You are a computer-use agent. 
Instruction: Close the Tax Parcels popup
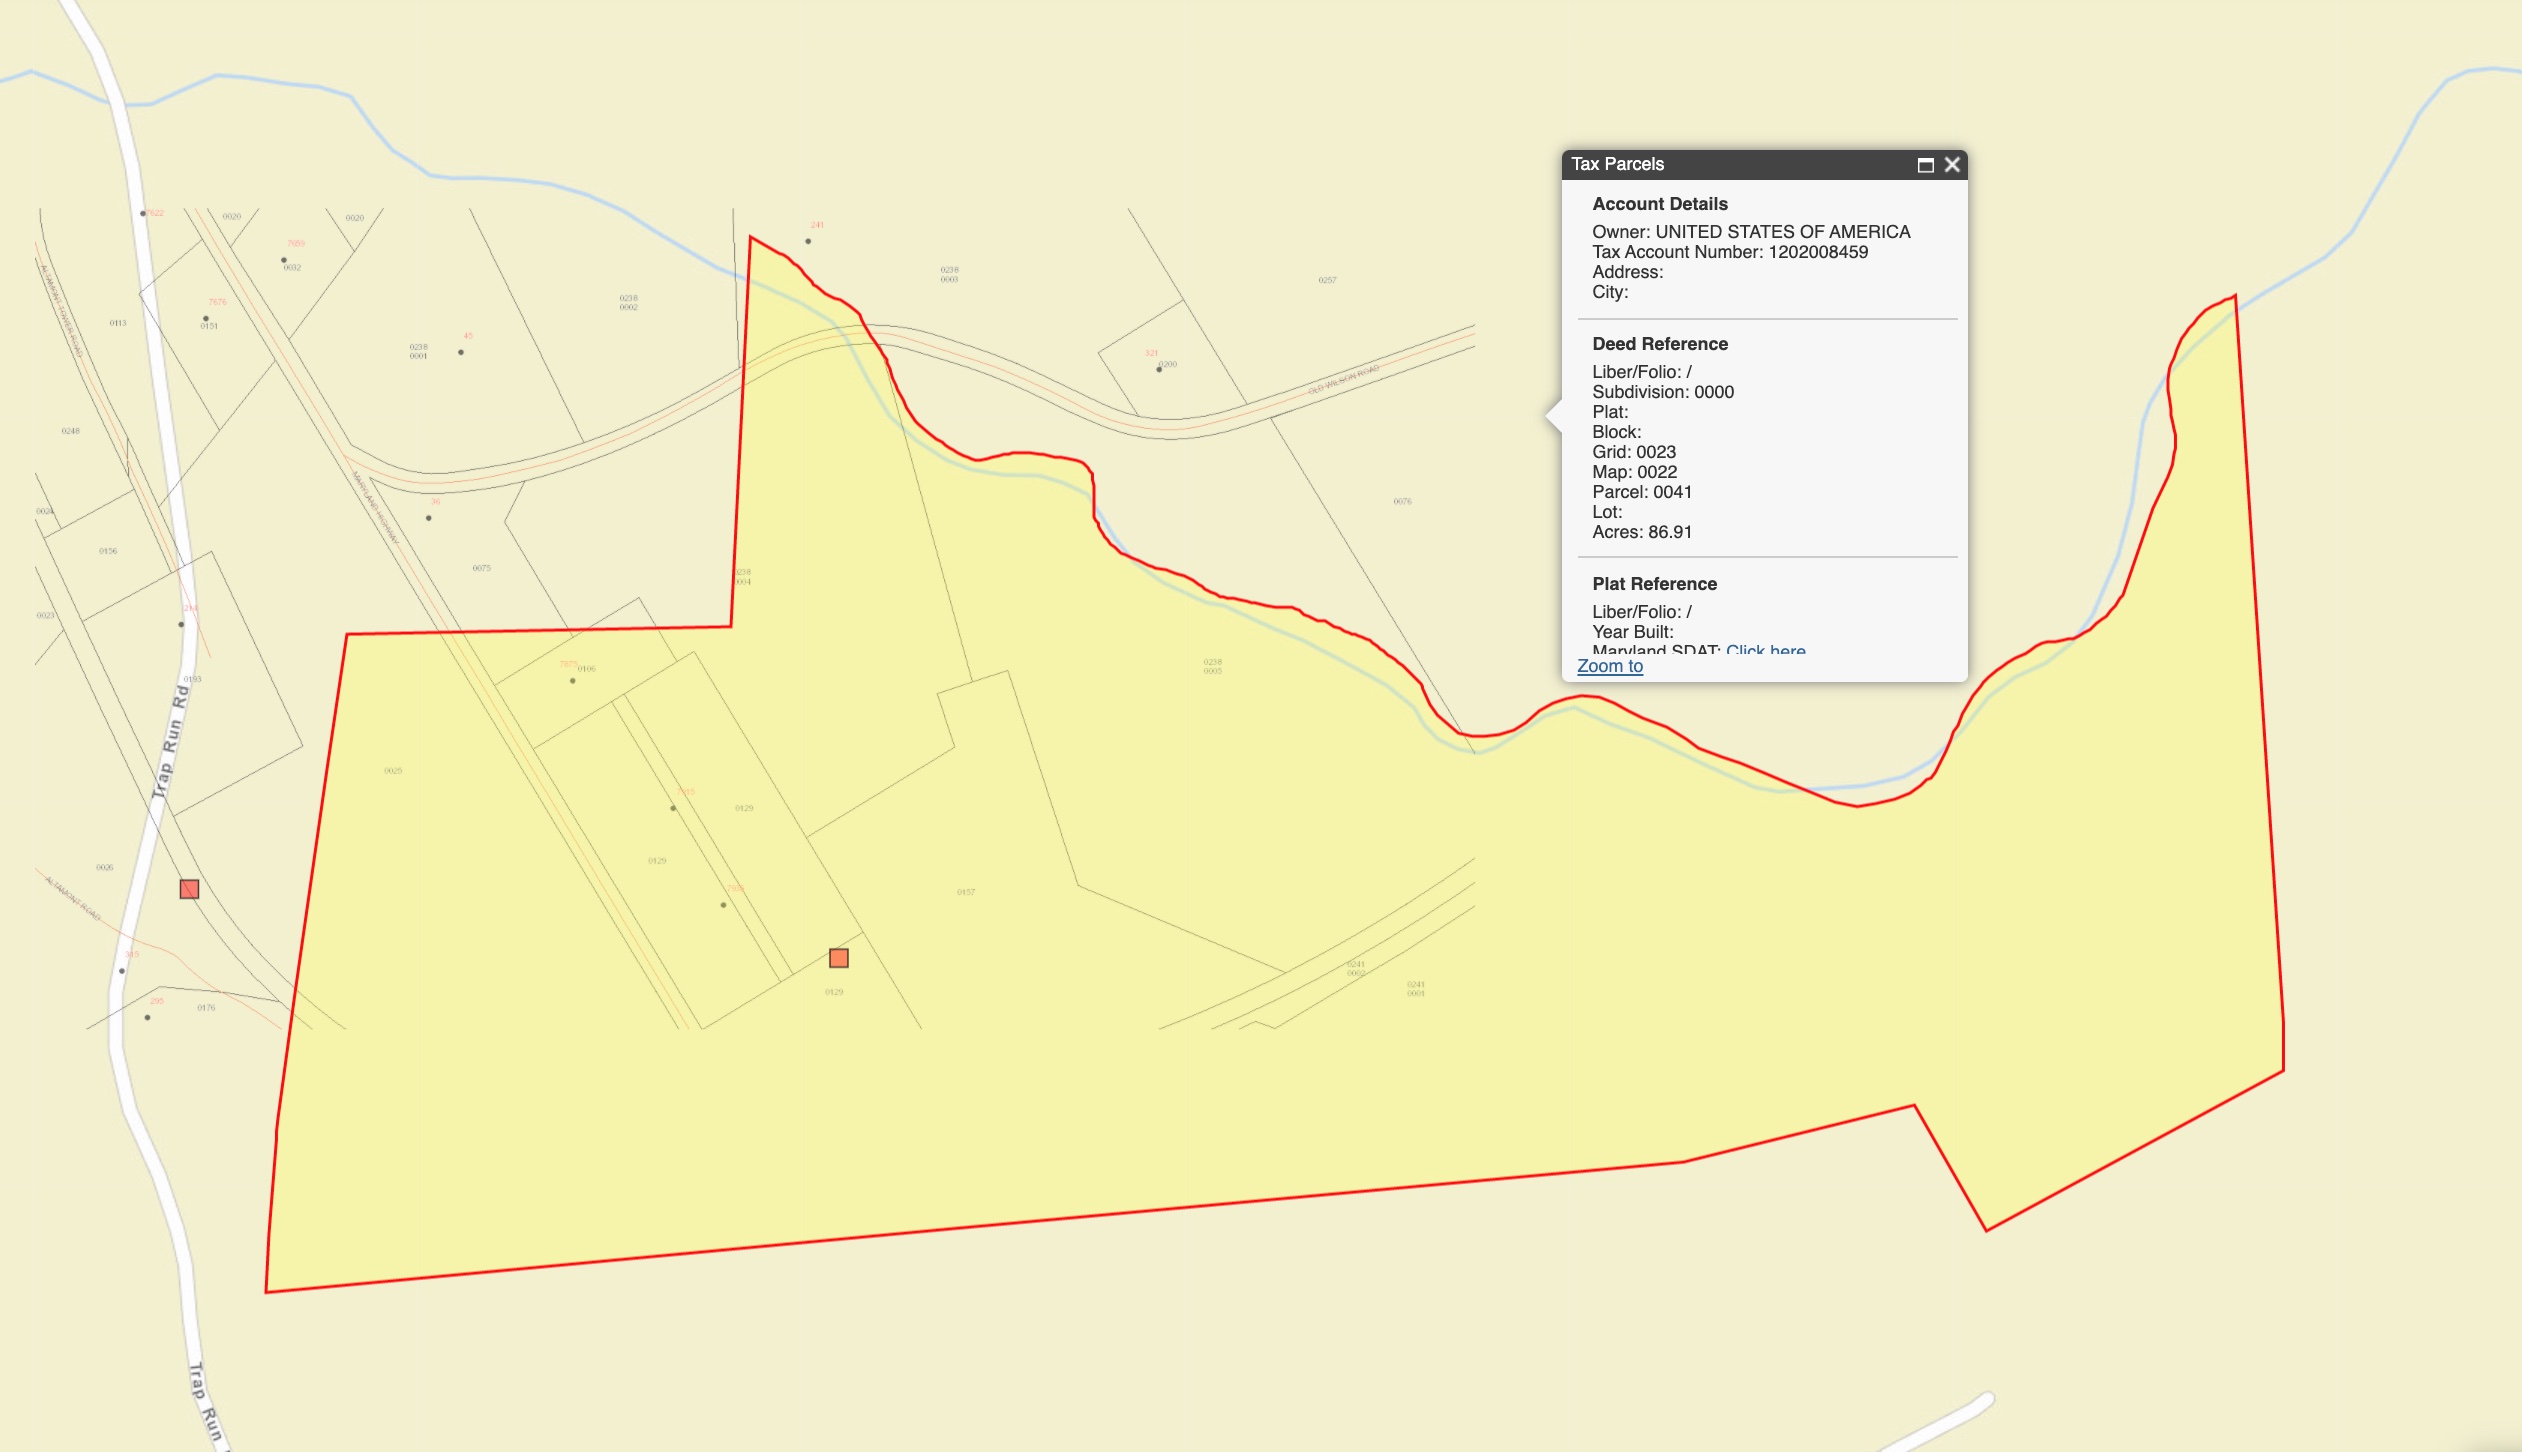(1952, 165)
